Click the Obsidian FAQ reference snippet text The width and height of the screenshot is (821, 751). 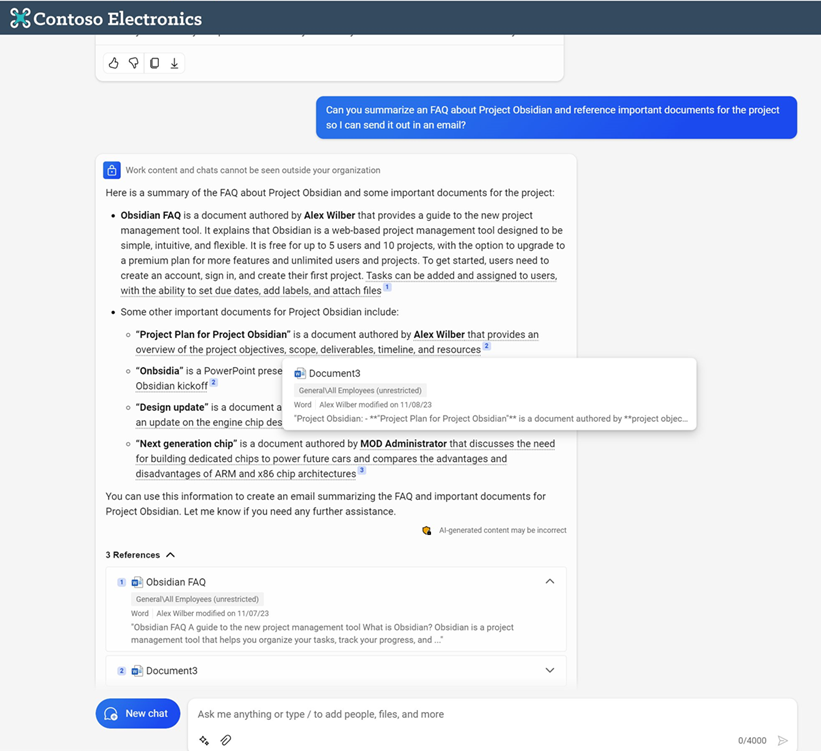click(322, 634)
